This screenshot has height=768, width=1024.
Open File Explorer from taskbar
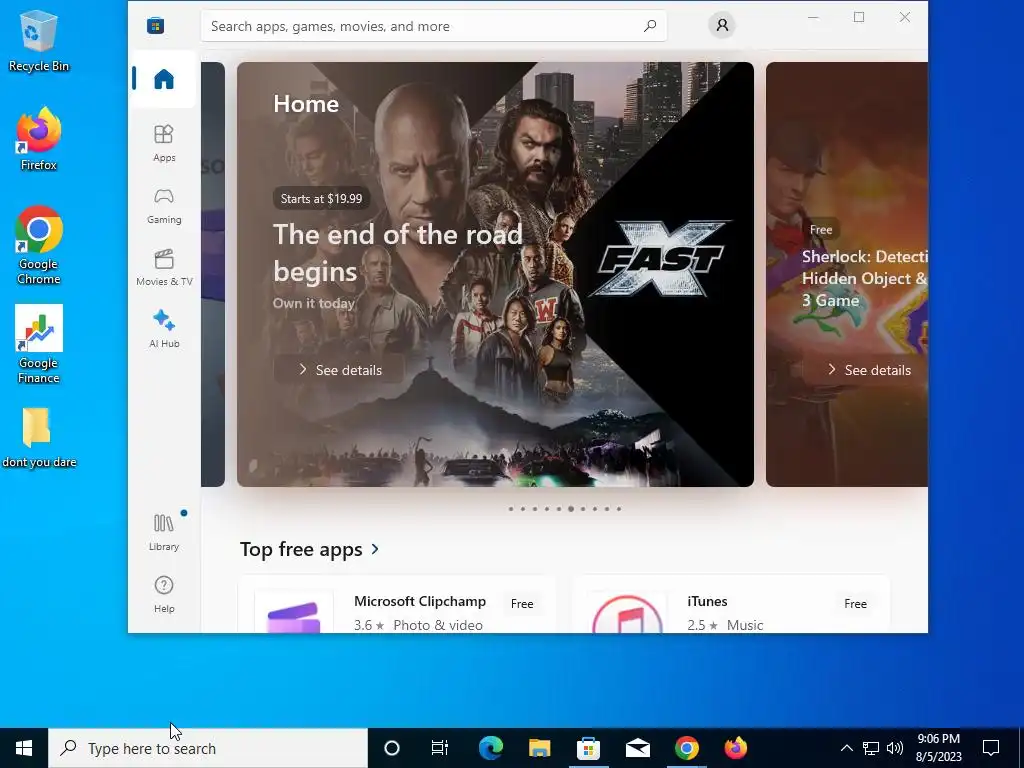coord(539,748)
